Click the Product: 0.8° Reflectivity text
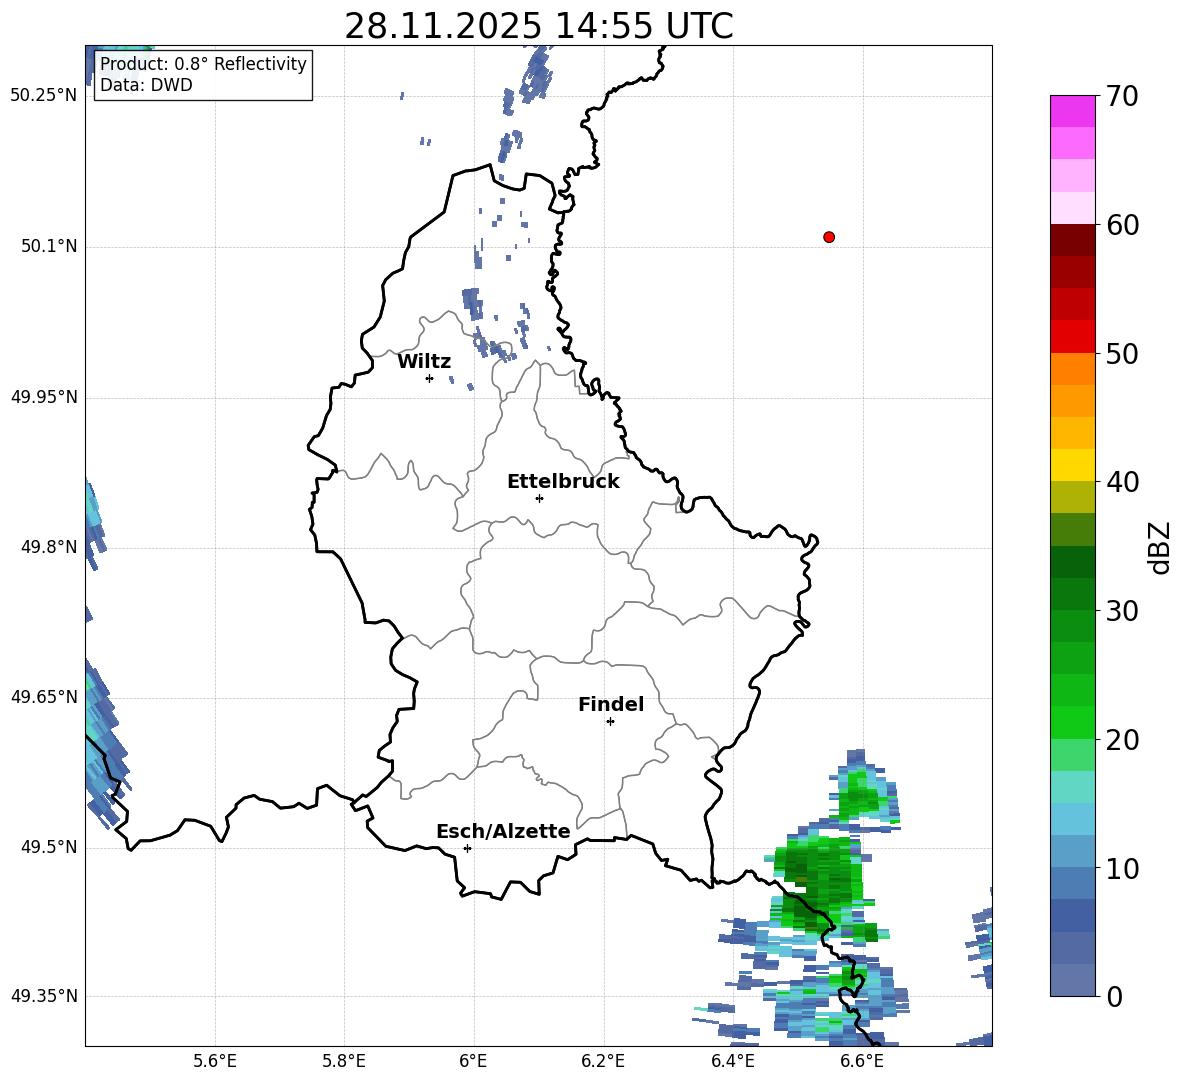The width and height of the screenshot is (1184, 1081). (x=203, y=63)
